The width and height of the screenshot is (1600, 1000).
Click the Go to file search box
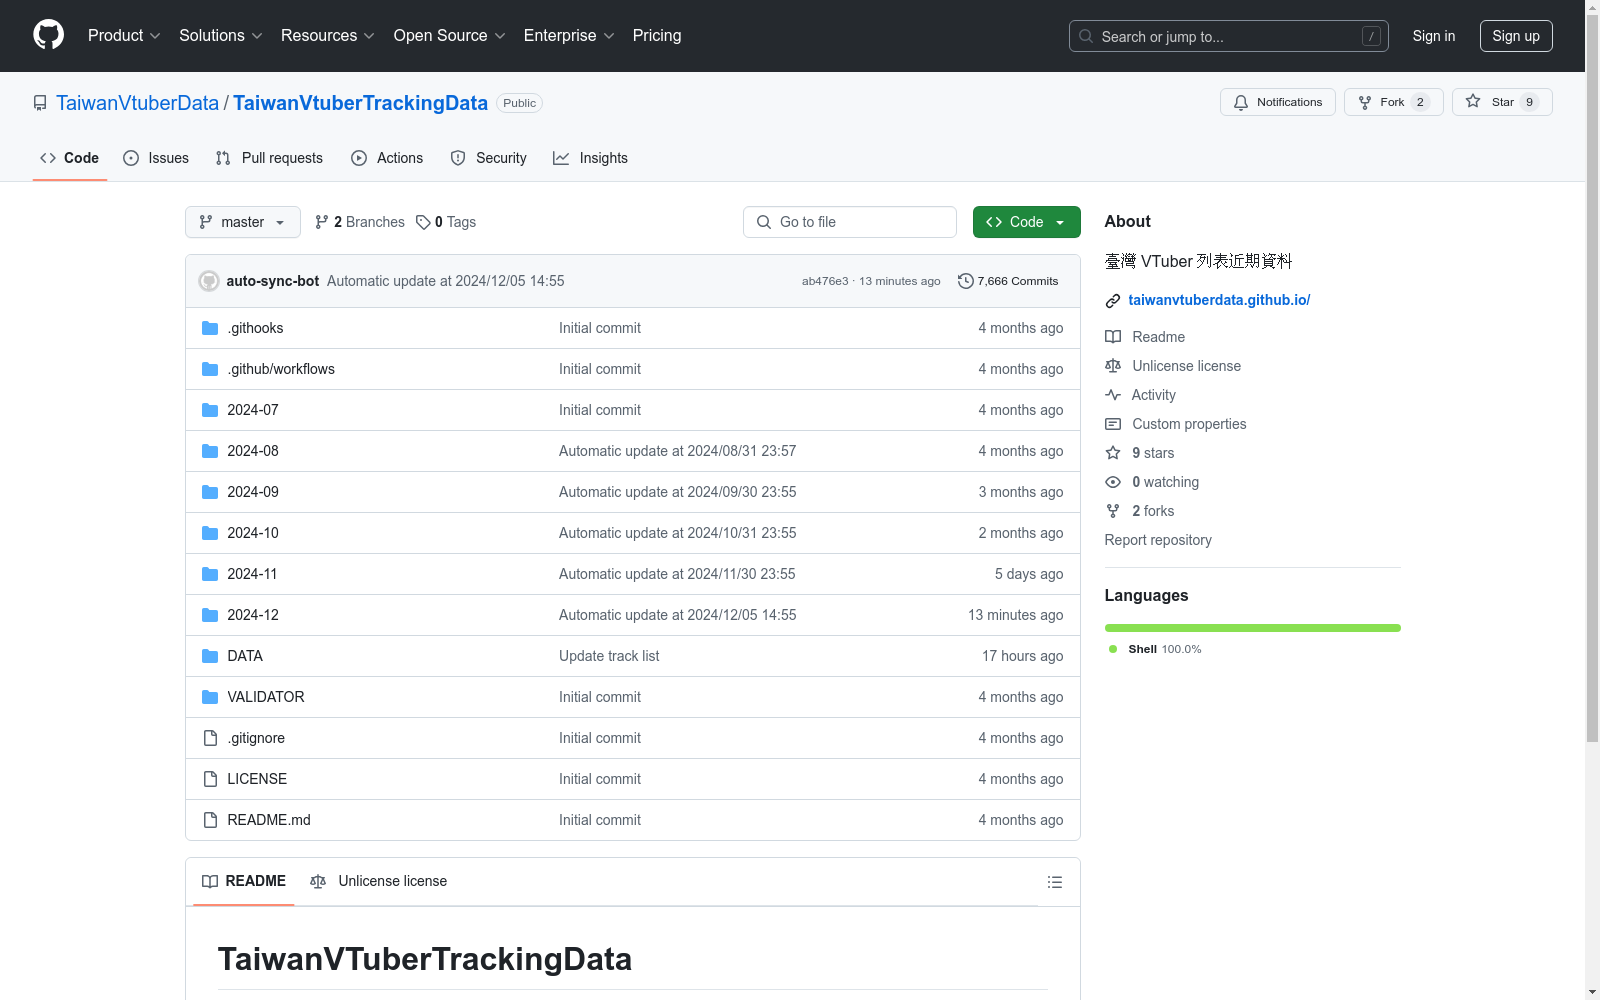click(x=850, y=222)
